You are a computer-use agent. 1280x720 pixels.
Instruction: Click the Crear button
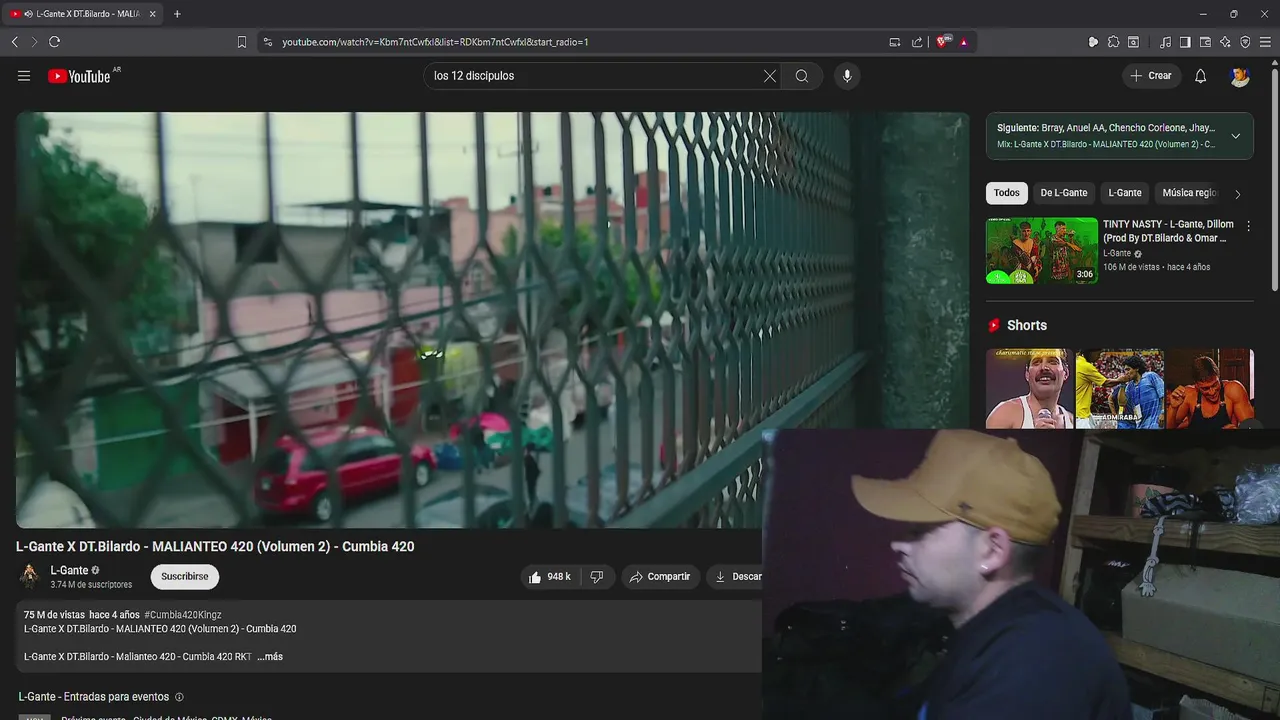coord(1151,76)
